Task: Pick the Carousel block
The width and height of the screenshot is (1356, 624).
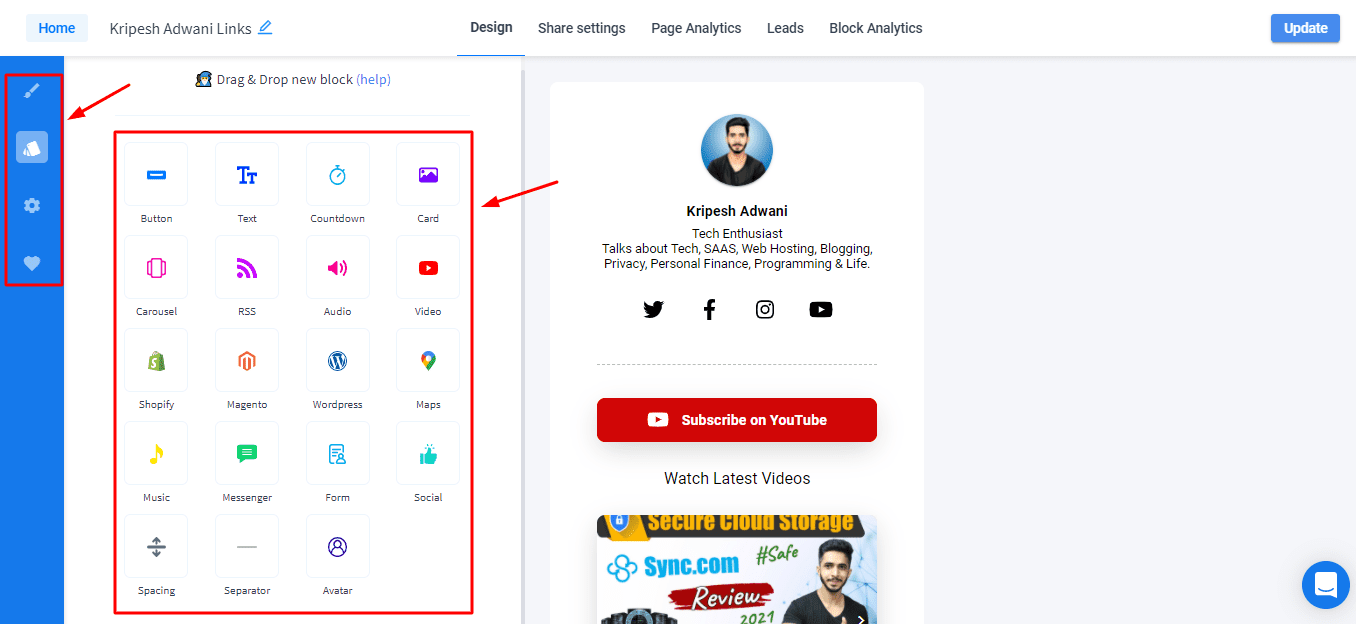Action: point(156,268)
